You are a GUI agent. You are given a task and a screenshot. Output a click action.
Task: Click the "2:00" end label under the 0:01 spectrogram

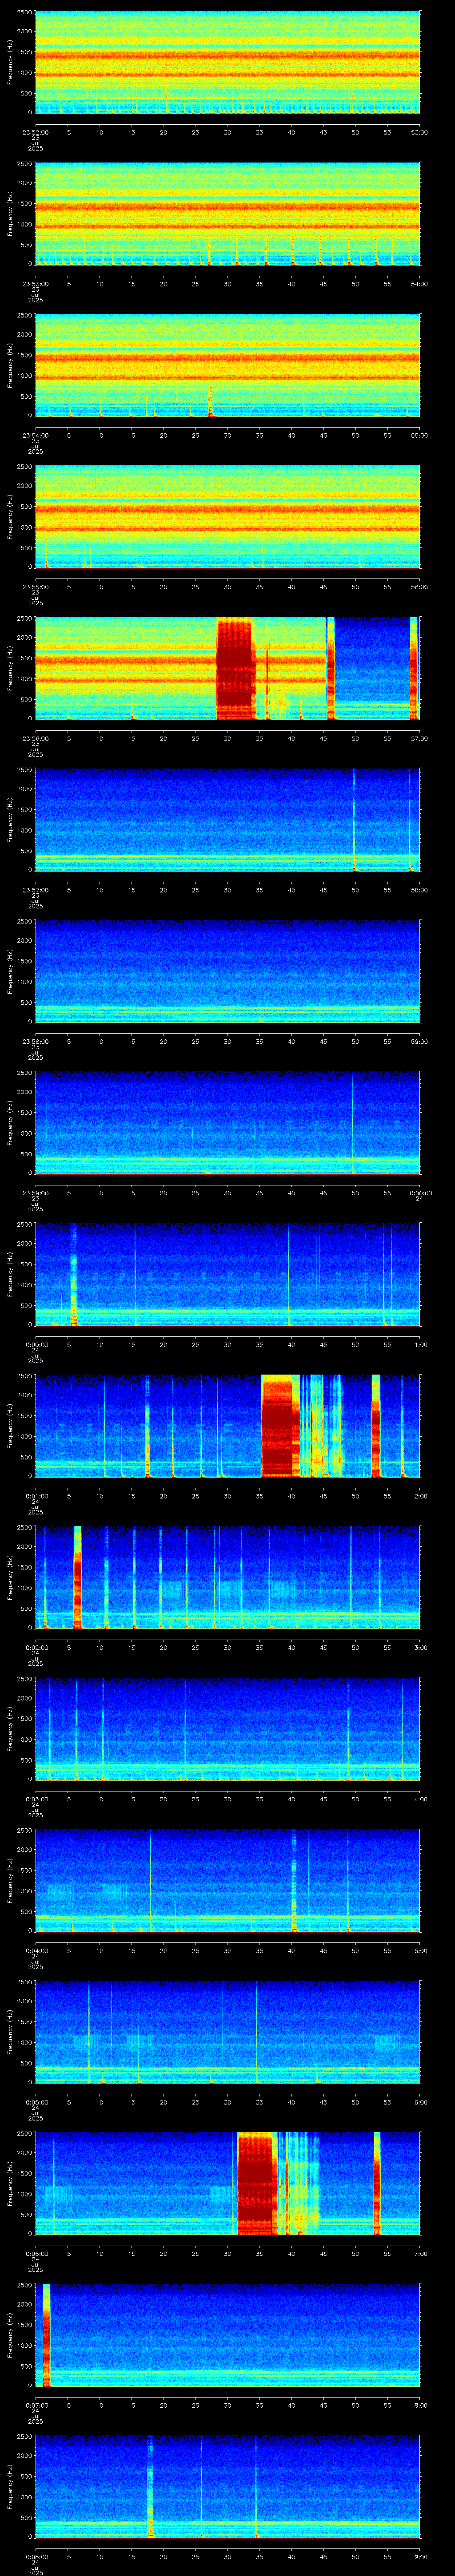click(x=420, y=1495)
